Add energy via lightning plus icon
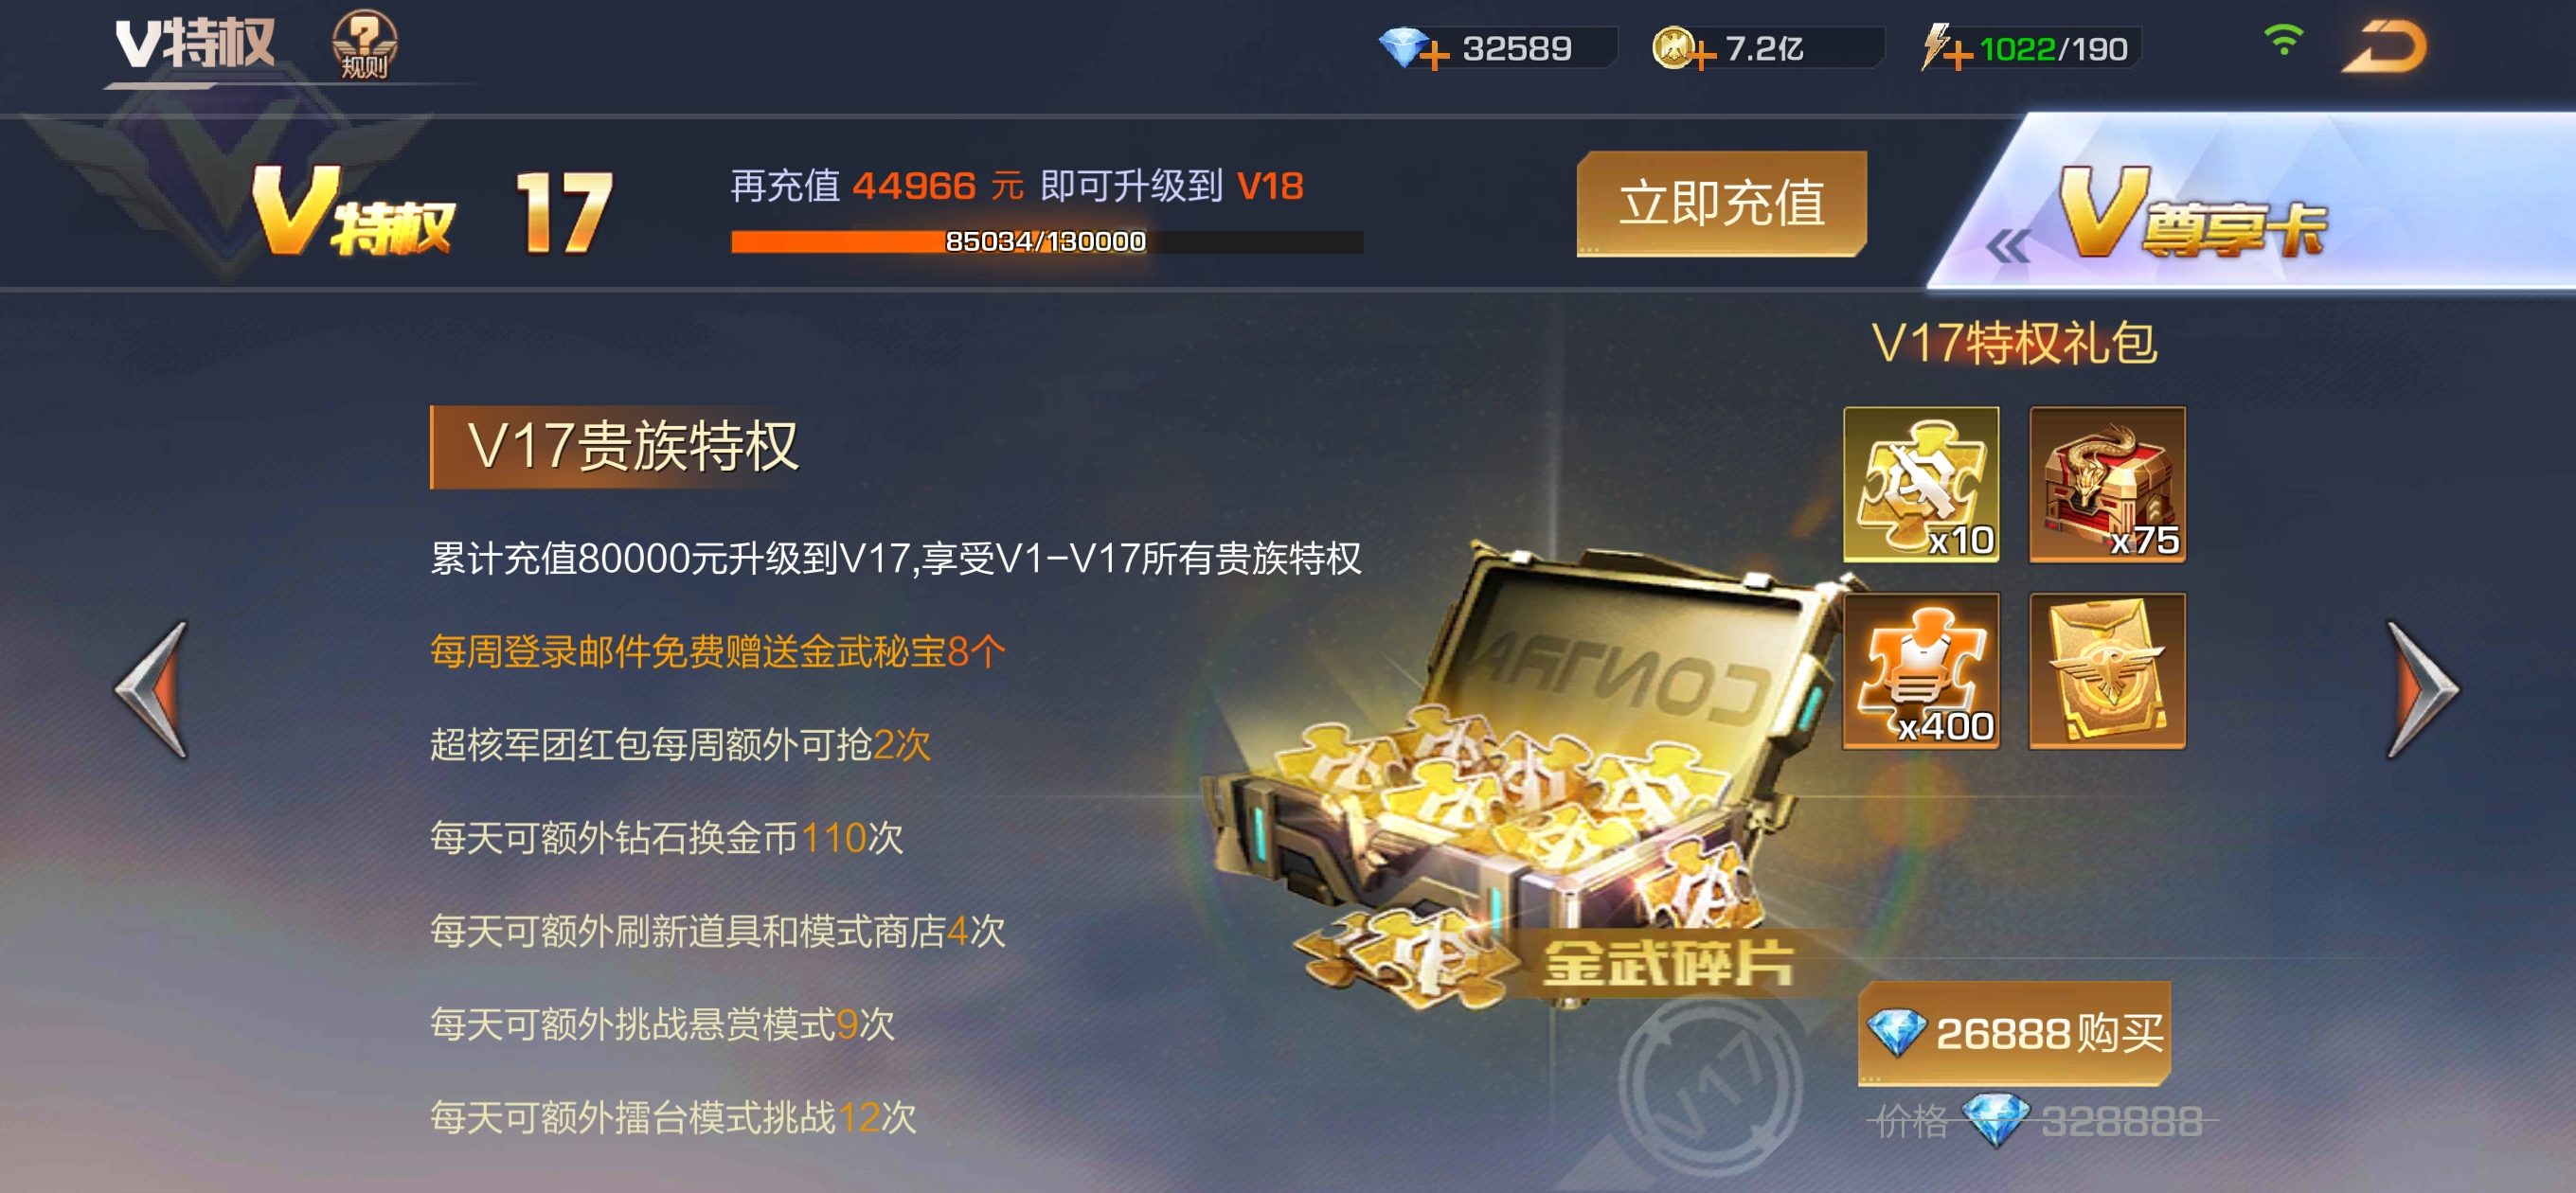 coord(1946,47)
